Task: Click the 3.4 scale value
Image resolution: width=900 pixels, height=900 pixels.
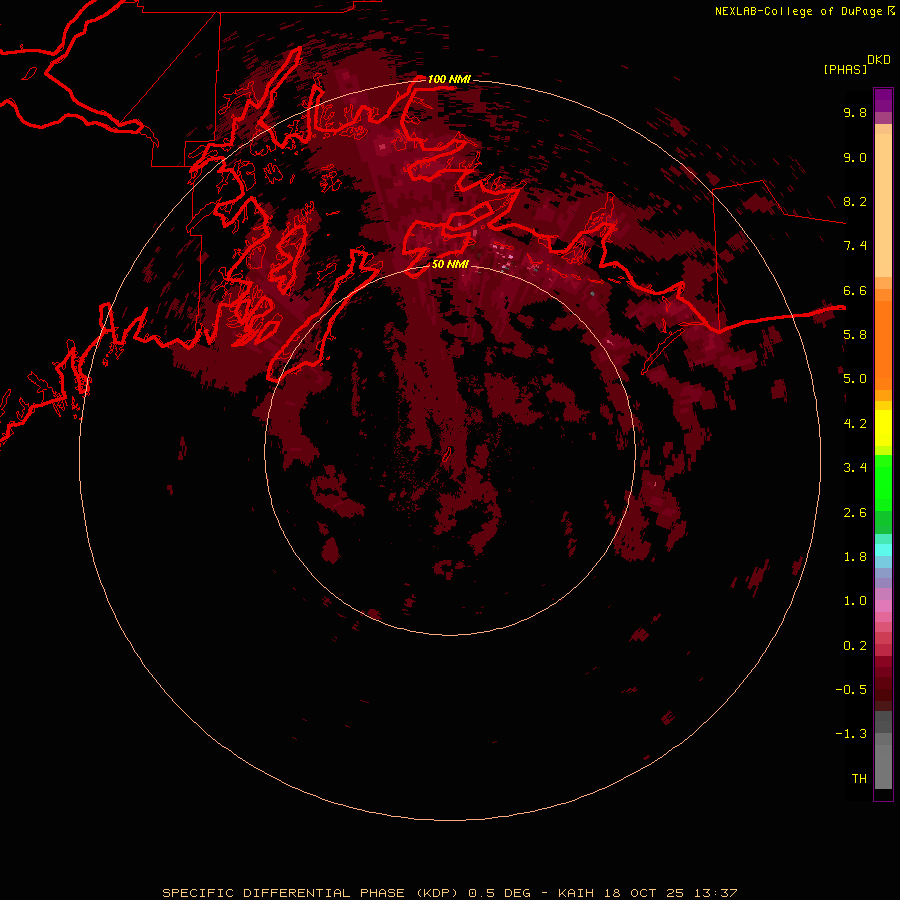Action: coord(855,468)
